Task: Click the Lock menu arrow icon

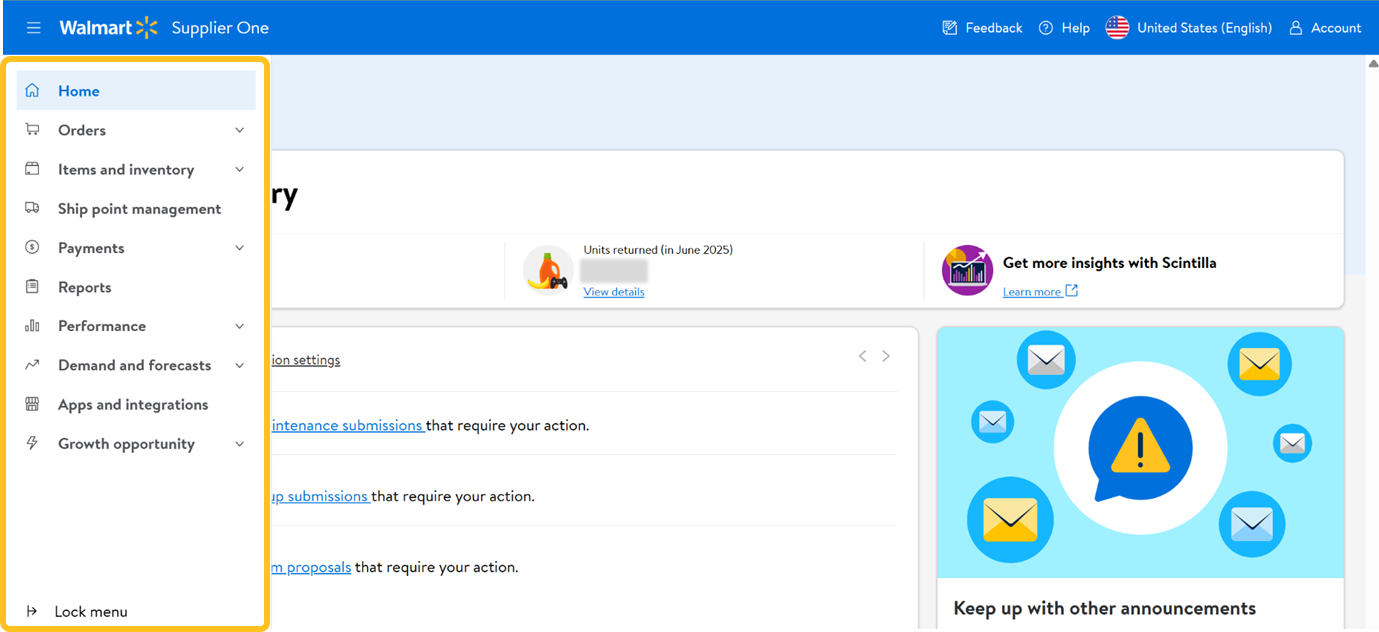Action: point(32,611)
